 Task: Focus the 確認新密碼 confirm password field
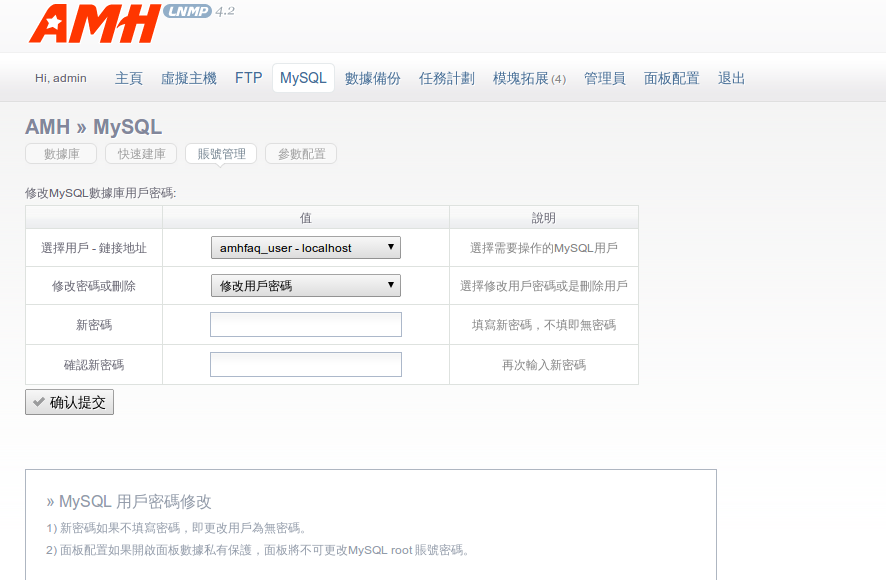(305, 365)
